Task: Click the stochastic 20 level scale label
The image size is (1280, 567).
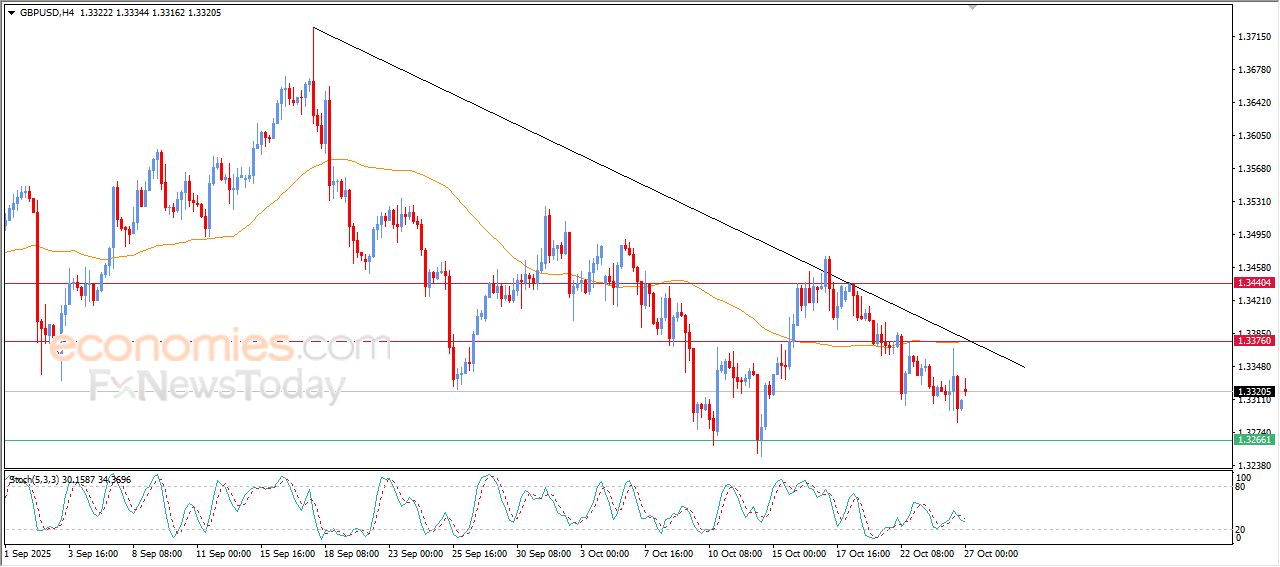Action: click(x=1241, y=529)
